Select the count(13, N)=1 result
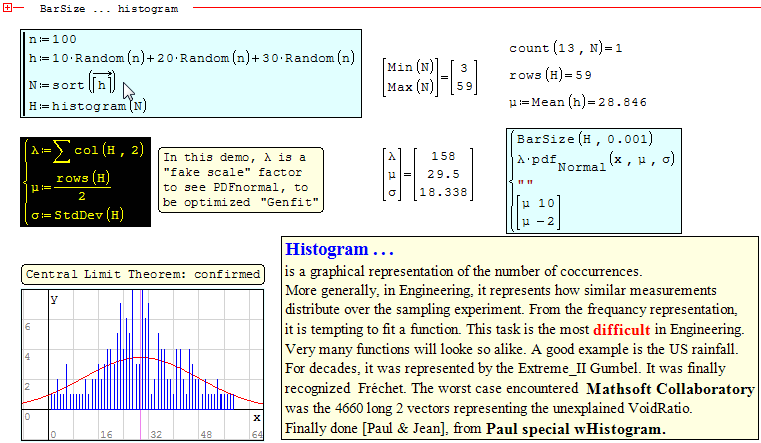This screenshot has width=761, height=443. 565,48
